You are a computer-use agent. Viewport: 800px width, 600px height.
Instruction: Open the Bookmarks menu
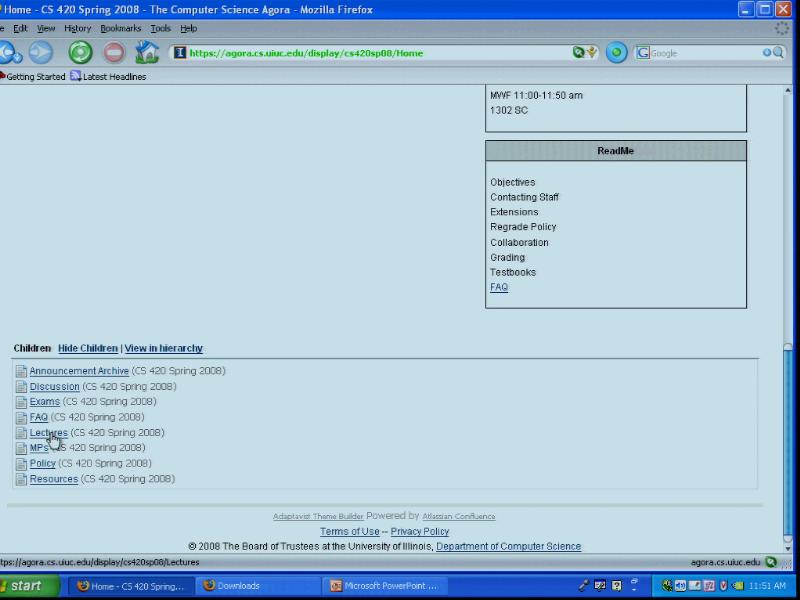point(120,29)
